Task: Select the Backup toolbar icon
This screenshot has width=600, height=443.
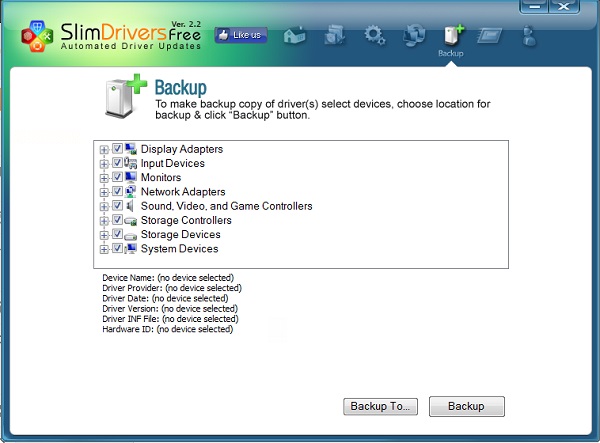Action: pyautogui.click(x=453, y=36)
